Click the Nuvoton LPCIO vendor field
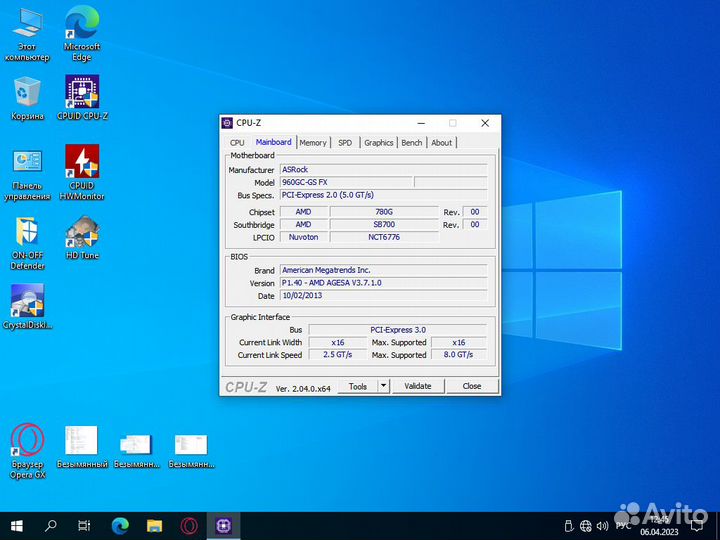720x540 pixels. [x=304, y=237]
